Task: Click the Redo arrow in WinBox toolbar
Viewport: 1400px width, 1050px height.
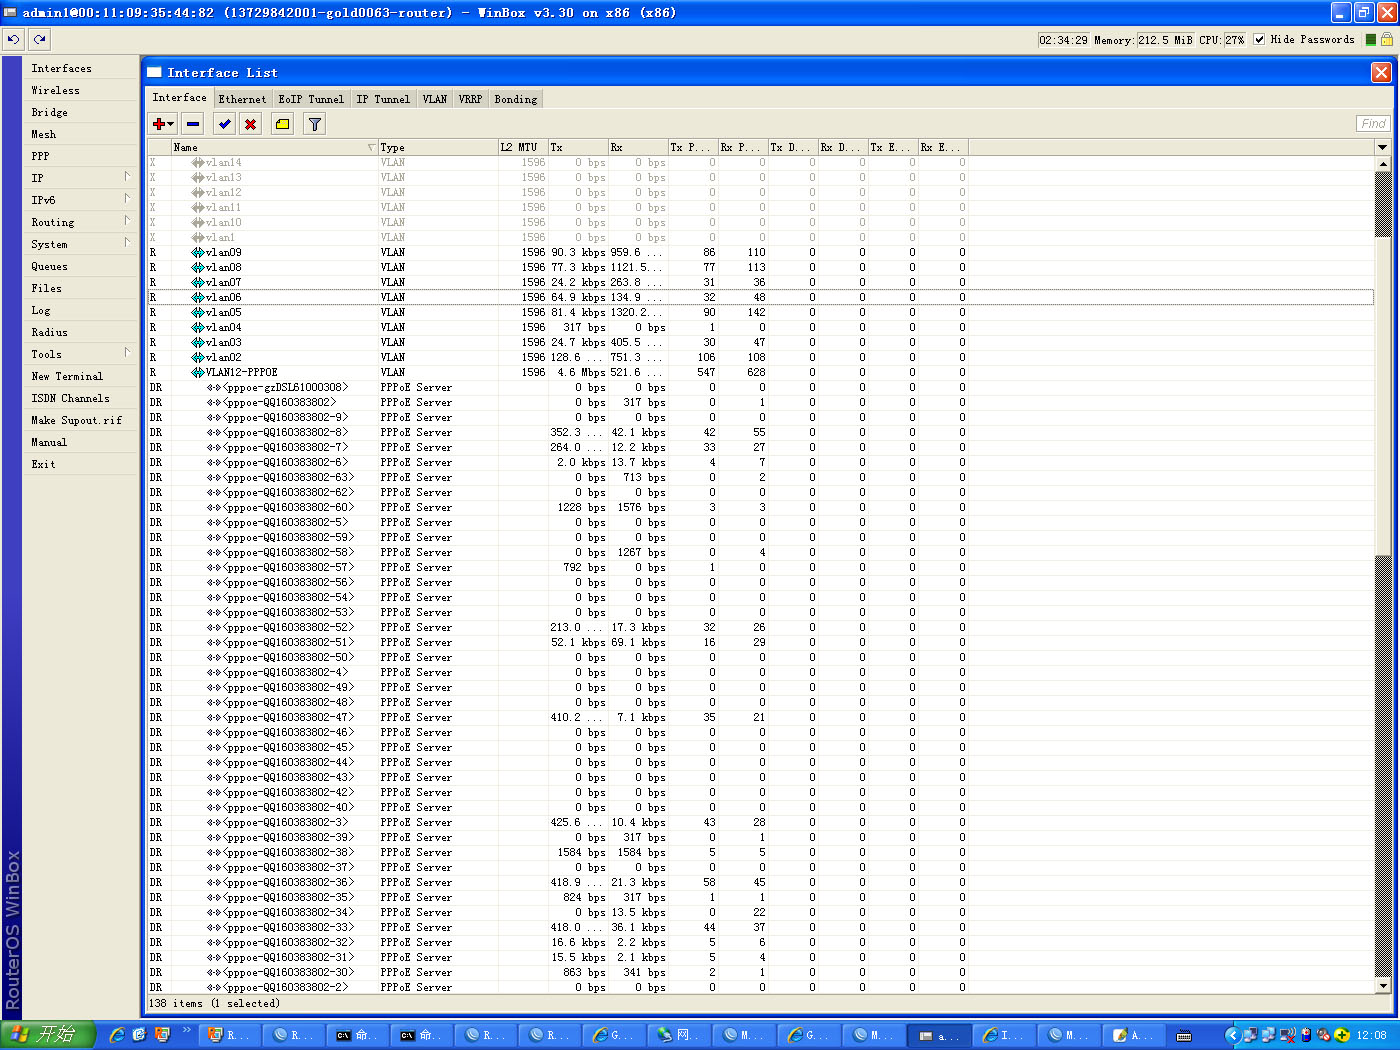Action: coord(39,39)
